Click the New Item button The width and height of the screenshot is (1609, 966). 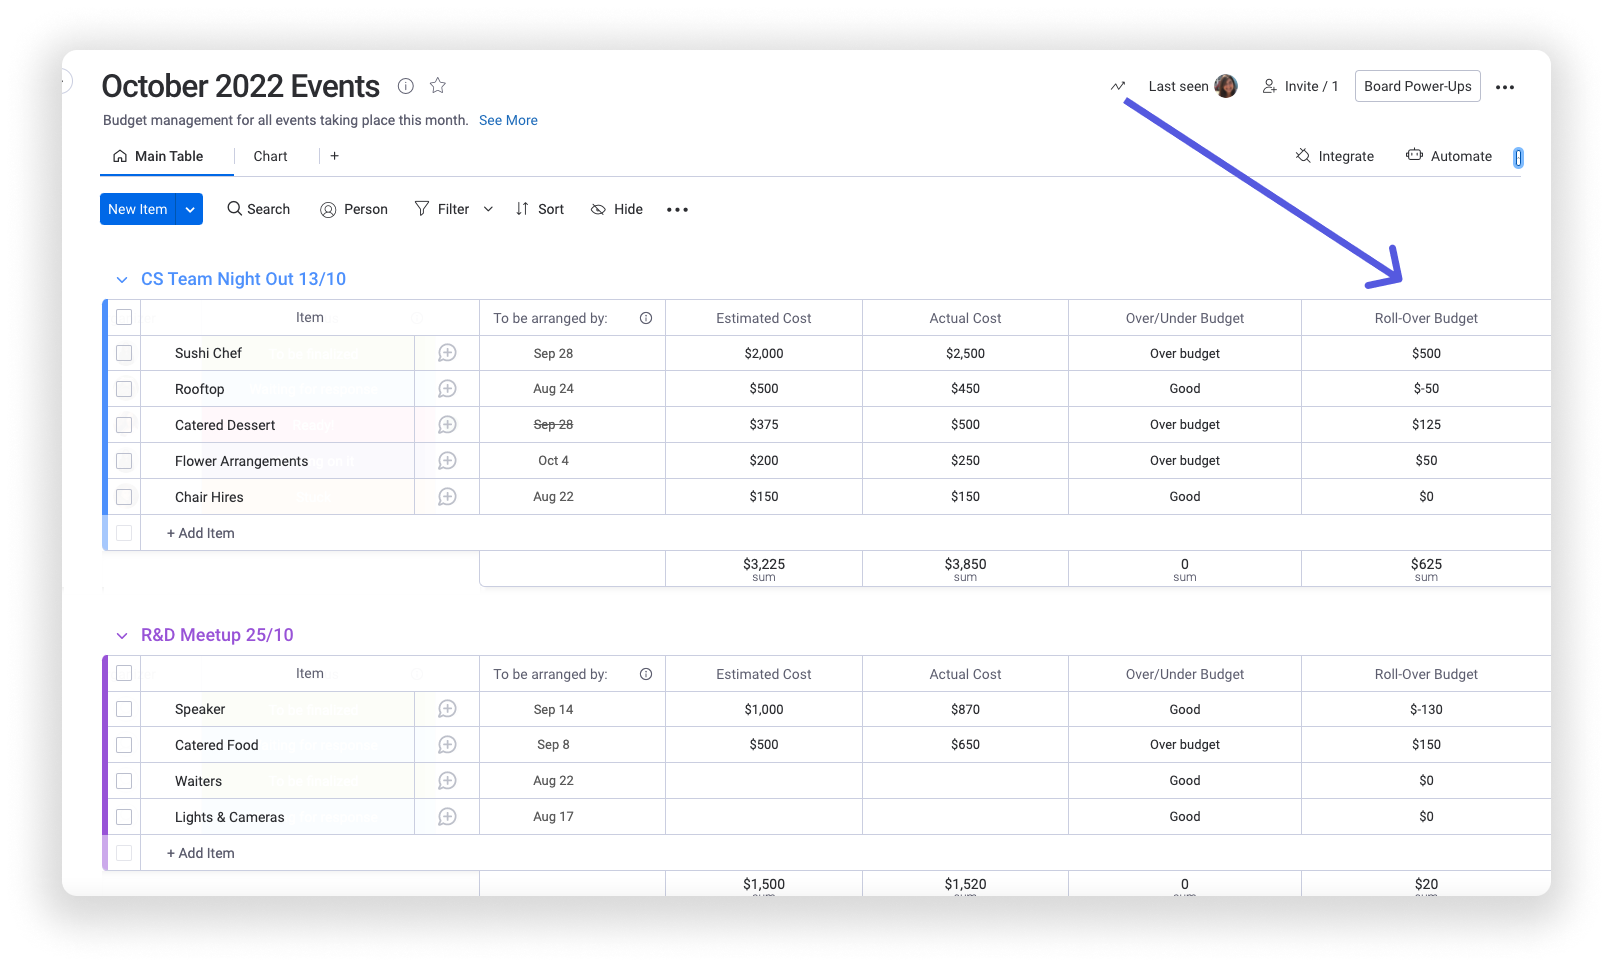pyautogui.click(x=138, y=209)
